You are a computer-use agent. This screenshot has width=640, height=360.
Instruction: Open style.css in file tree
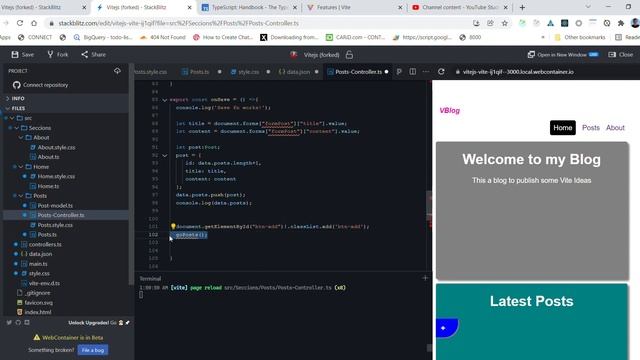tap(39, 273)
